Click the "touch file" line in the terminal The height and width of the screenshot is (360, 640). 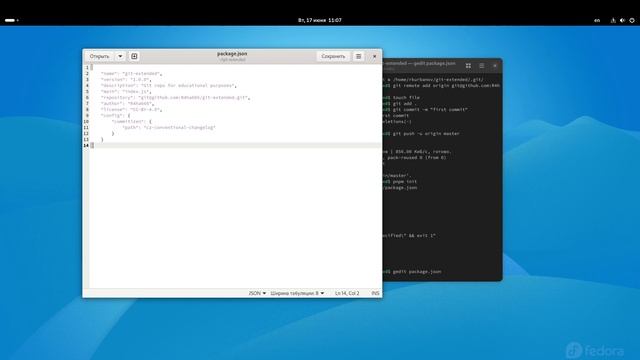tap(406, 98)
